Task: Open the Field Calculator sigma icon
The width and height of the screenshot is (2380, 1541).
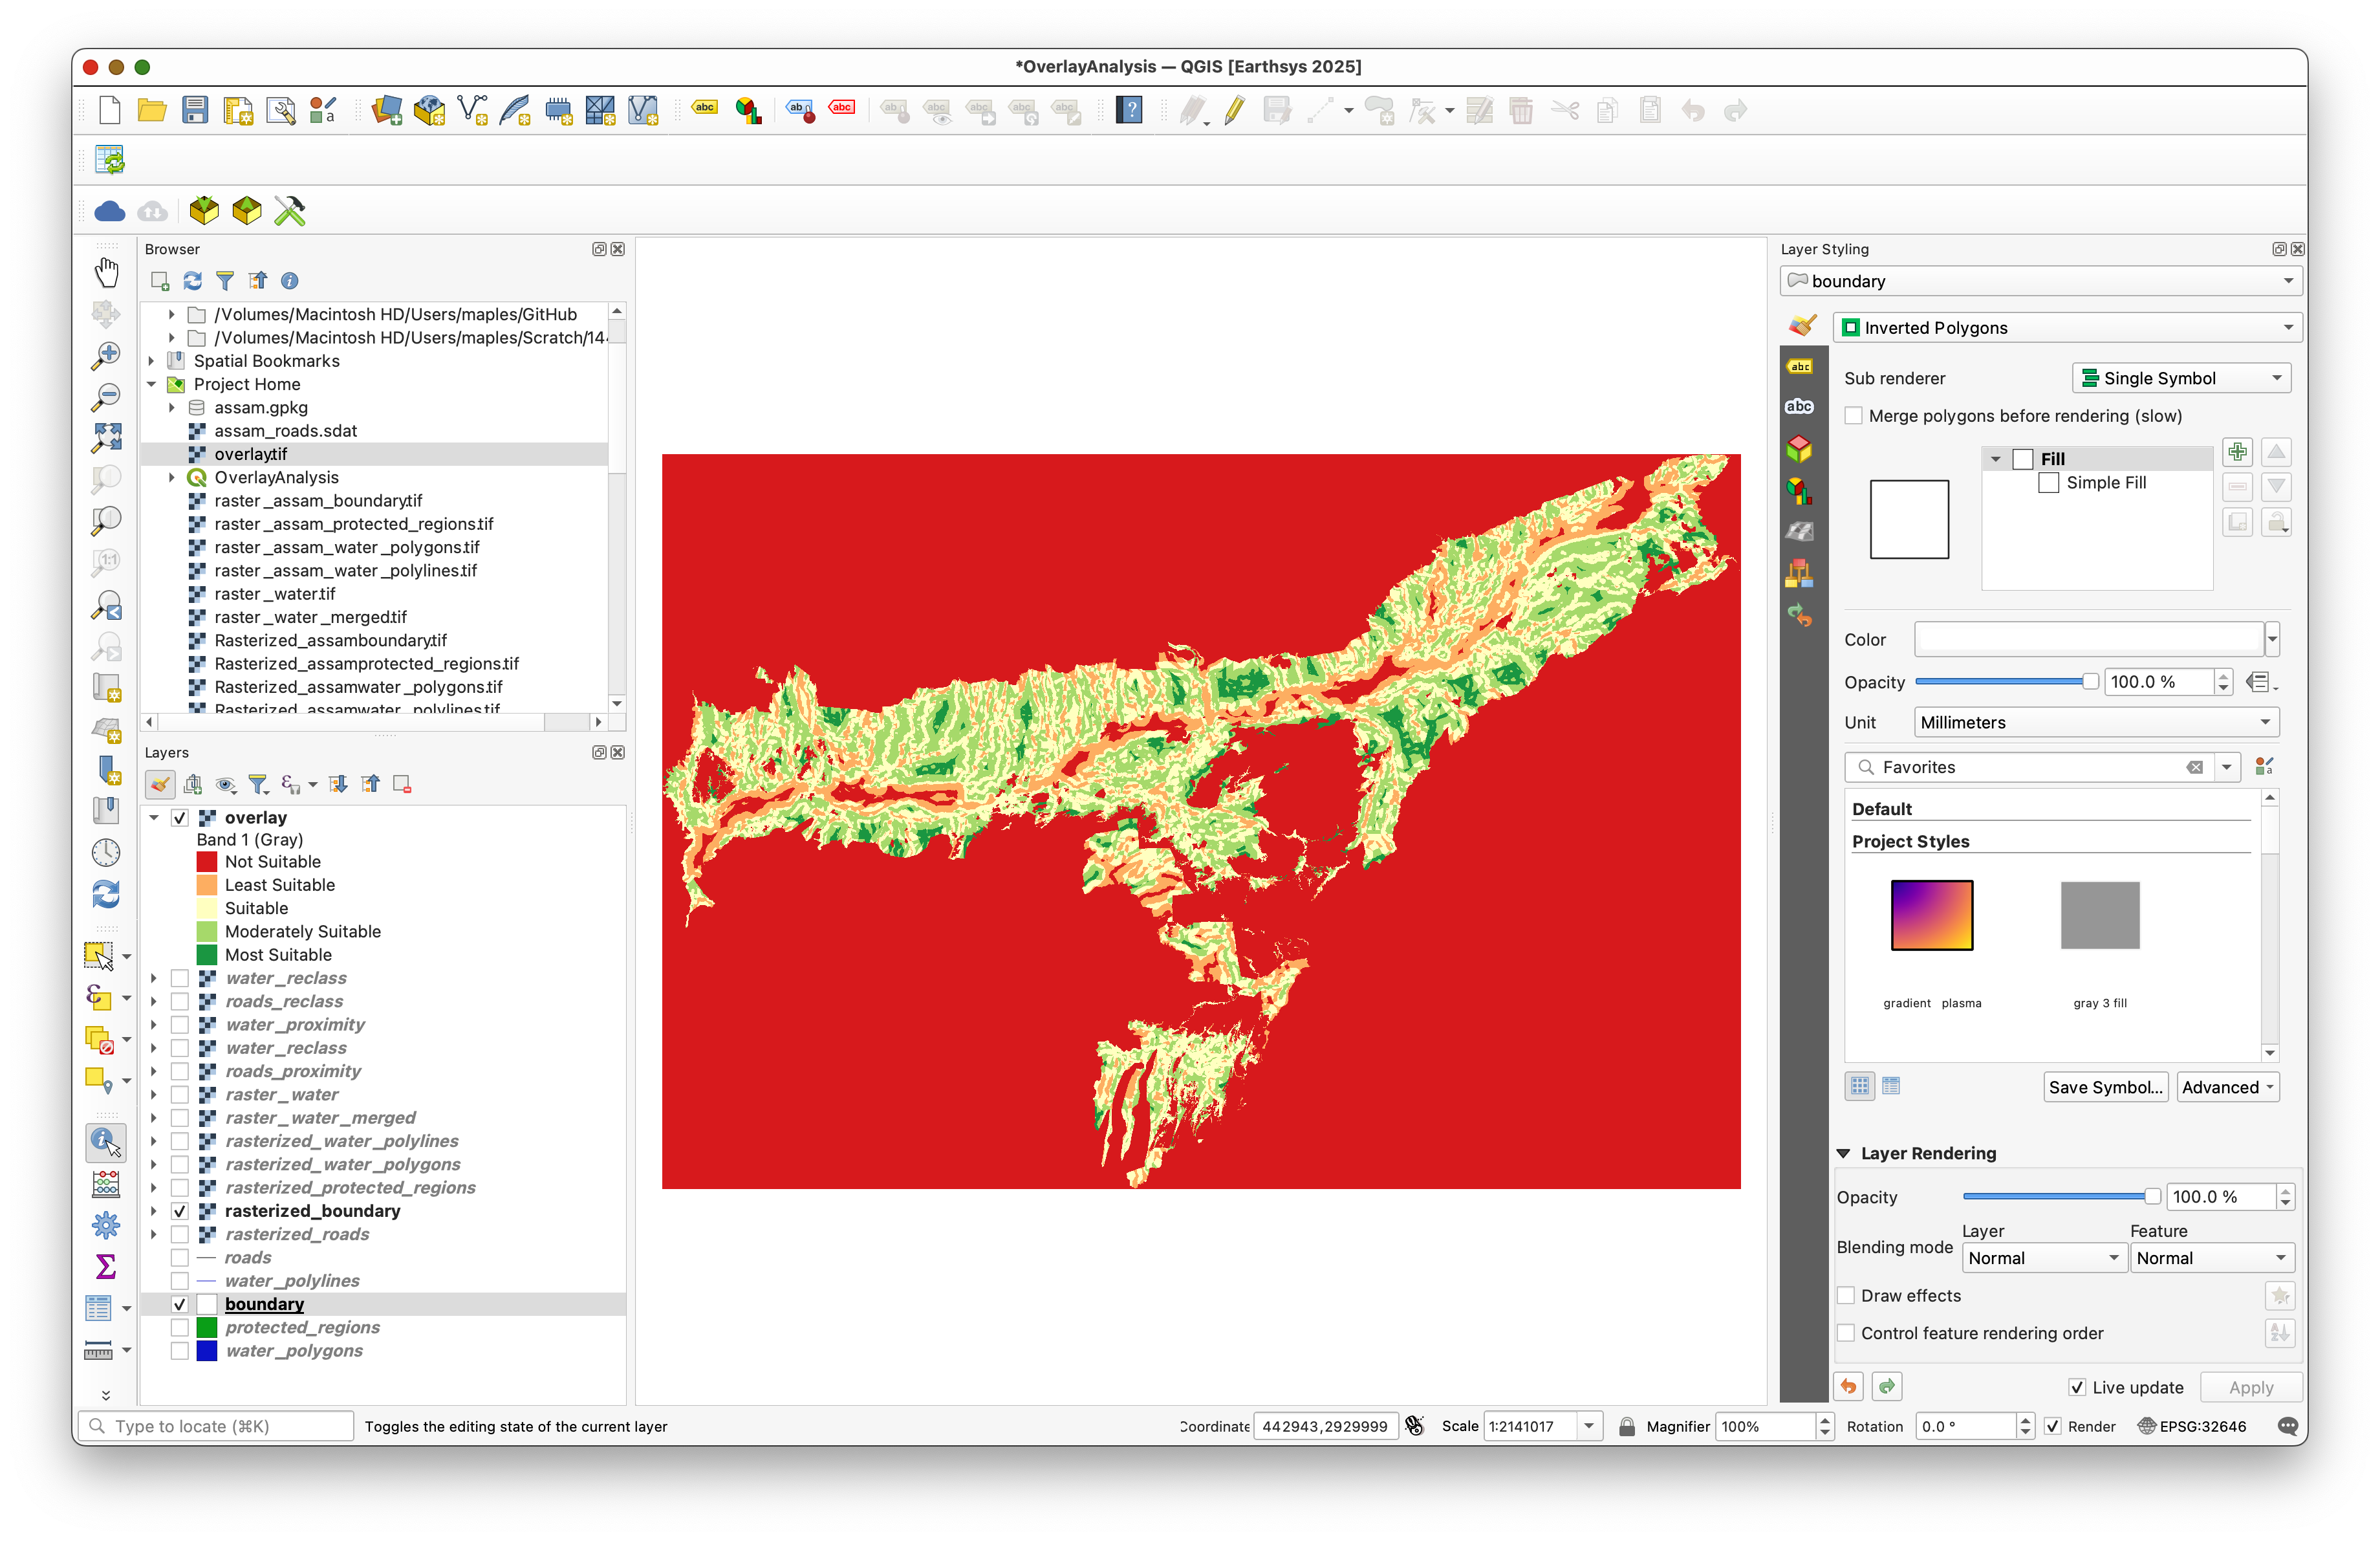Action: point(106,1266)
